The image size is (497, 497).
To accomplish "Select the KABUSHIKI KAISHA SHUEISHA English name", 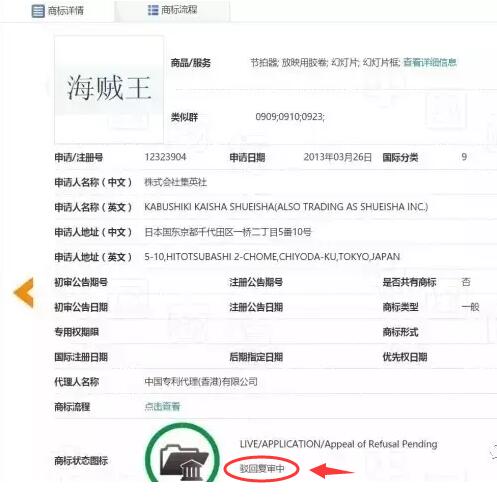I will pyautogui.click(x=286, y=207).
